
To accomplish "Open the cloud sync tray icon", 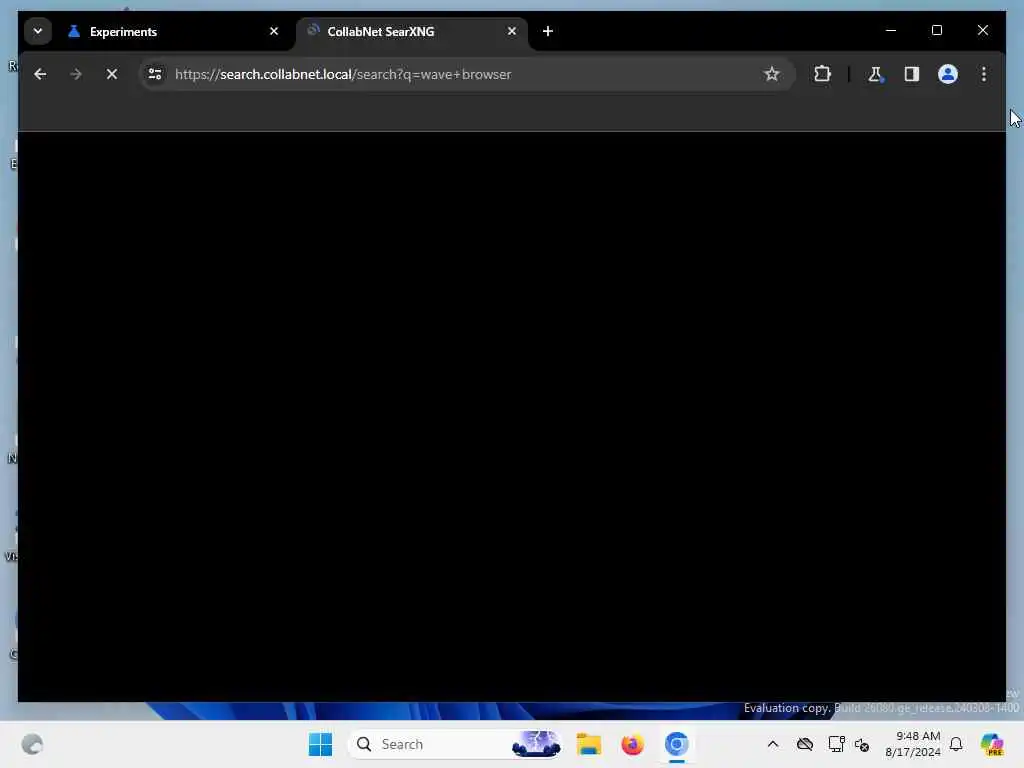I will (x=805, y=744).
